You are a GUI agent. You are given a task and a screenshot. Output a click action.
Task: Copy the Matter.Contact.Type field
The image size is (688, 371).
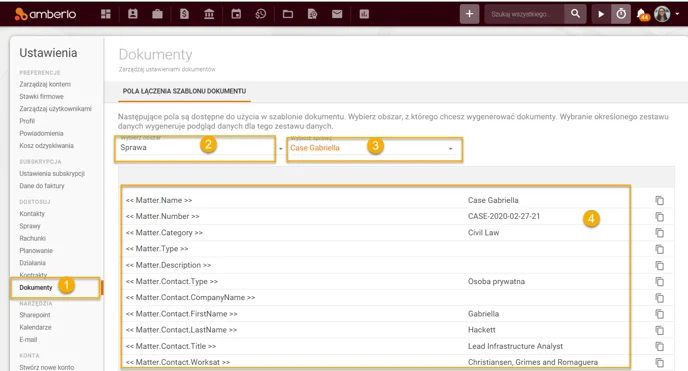pyautogui.click(x=659, y=282)
